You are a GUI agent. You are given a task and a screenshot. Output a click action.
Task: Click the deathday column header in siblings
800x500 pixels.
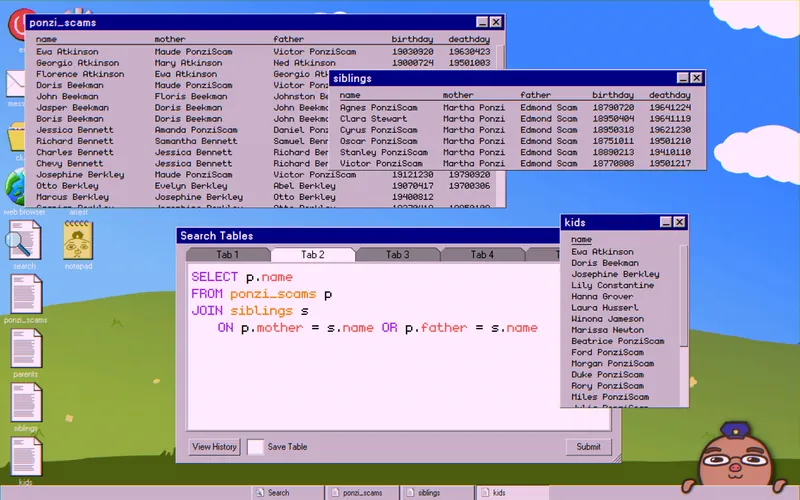coord(669,95)
